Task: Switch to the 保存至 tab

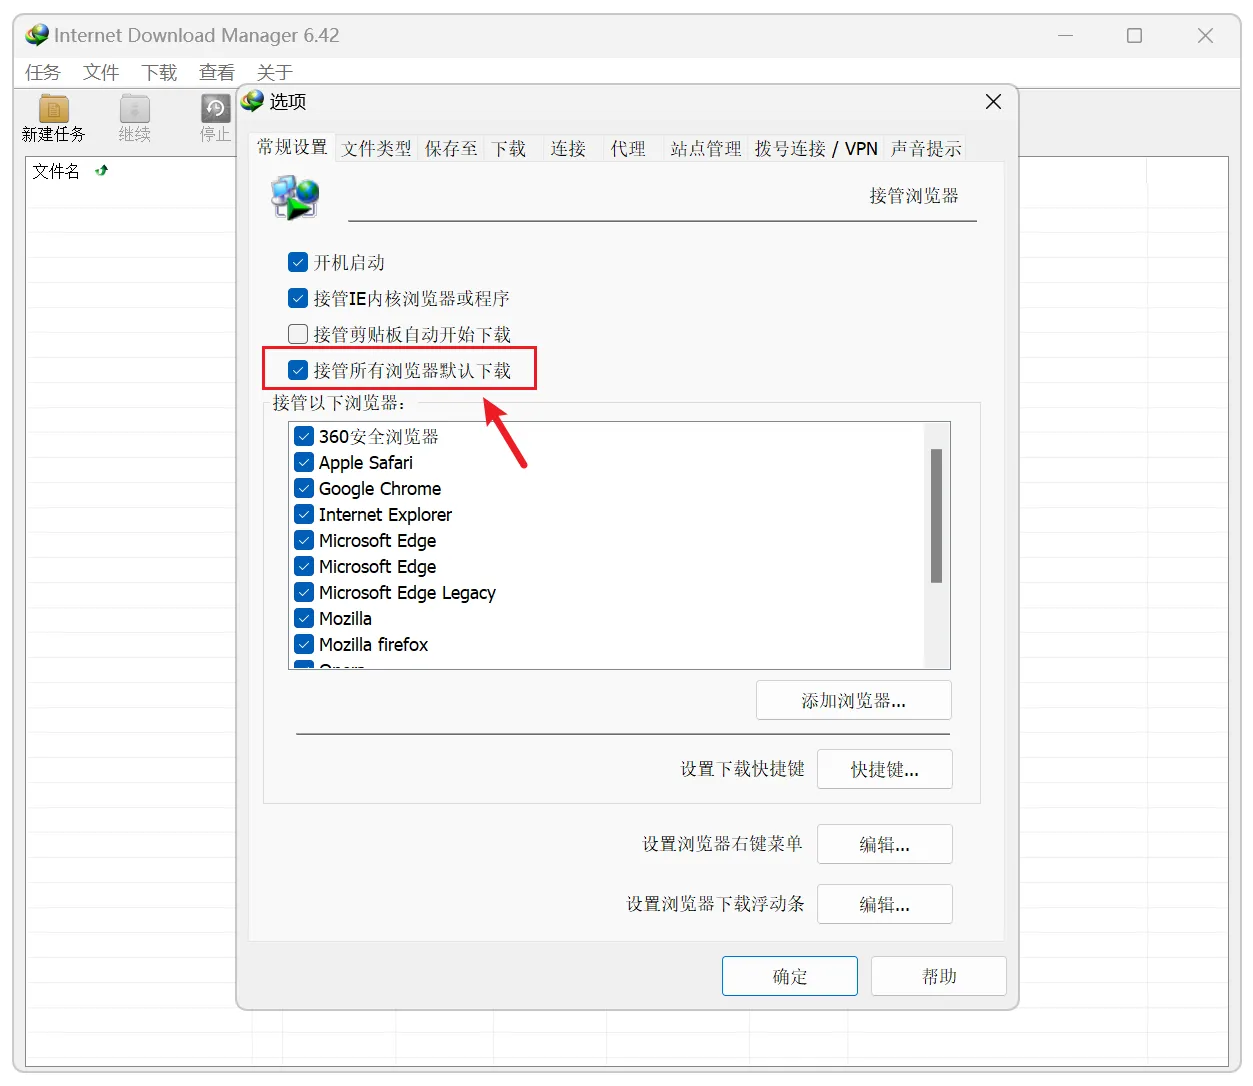Action: click(x=451, y=149)
